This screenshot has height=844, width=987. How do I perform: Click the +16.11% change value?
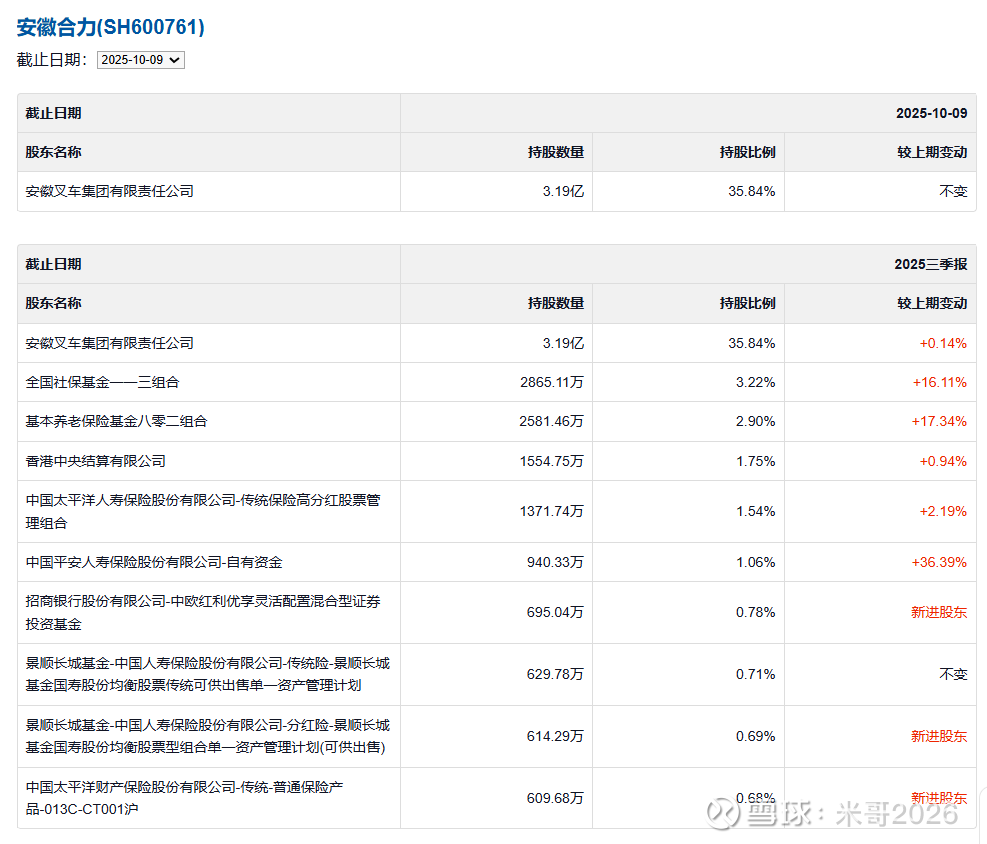coord(939,382)
